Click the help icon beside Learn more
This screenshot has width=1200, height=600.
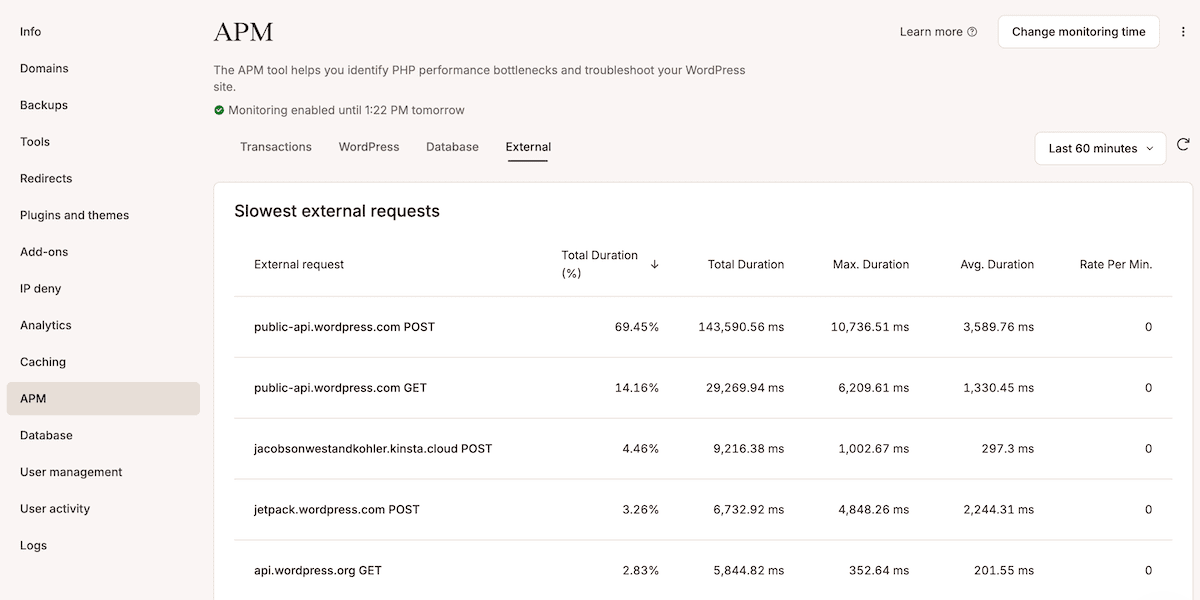tap(971, 31)
